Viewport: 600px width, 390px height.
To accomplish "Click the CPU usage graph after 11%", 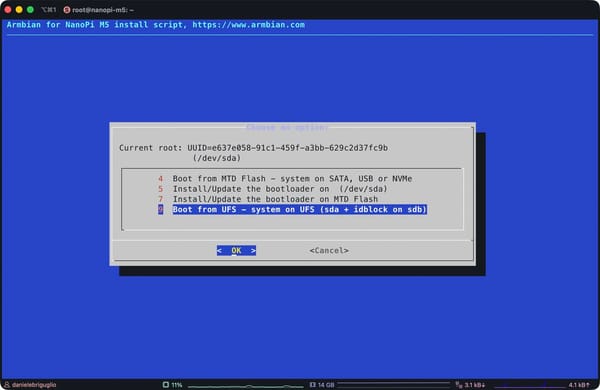I will pos(245,385).
